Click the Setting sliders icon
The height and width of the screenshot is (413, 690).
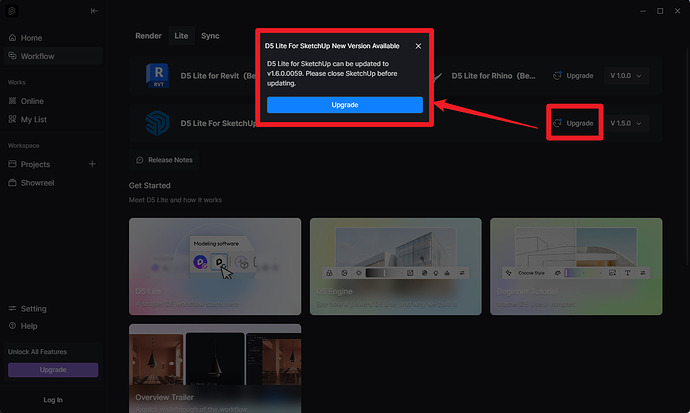coord(12,308)
